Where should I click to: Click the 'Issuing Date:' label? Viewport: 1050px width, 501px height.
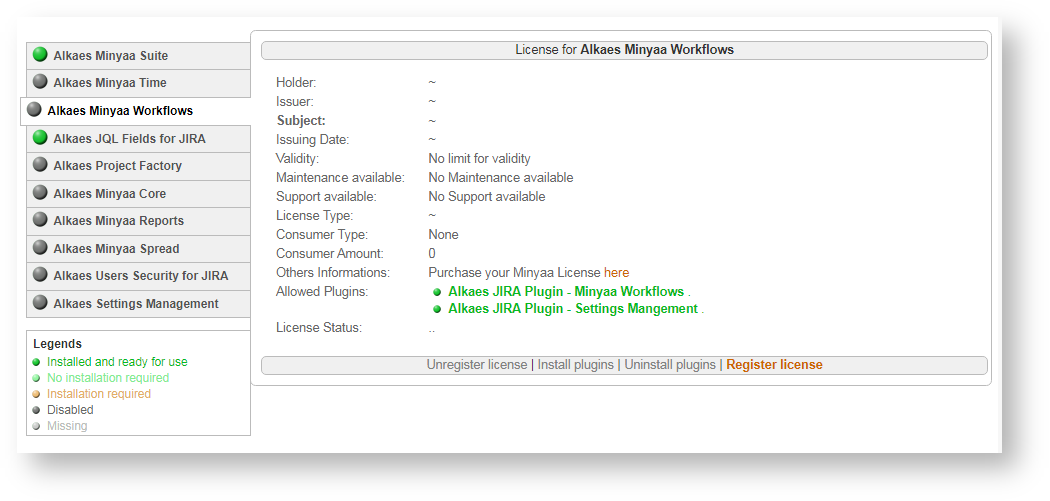pos(313,139)
